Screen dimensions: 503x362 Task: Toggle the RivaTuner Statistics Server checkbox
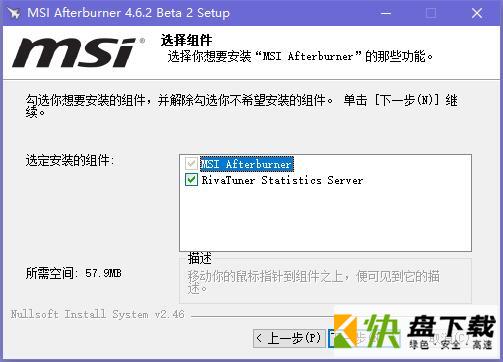click(x=191, y=180)
